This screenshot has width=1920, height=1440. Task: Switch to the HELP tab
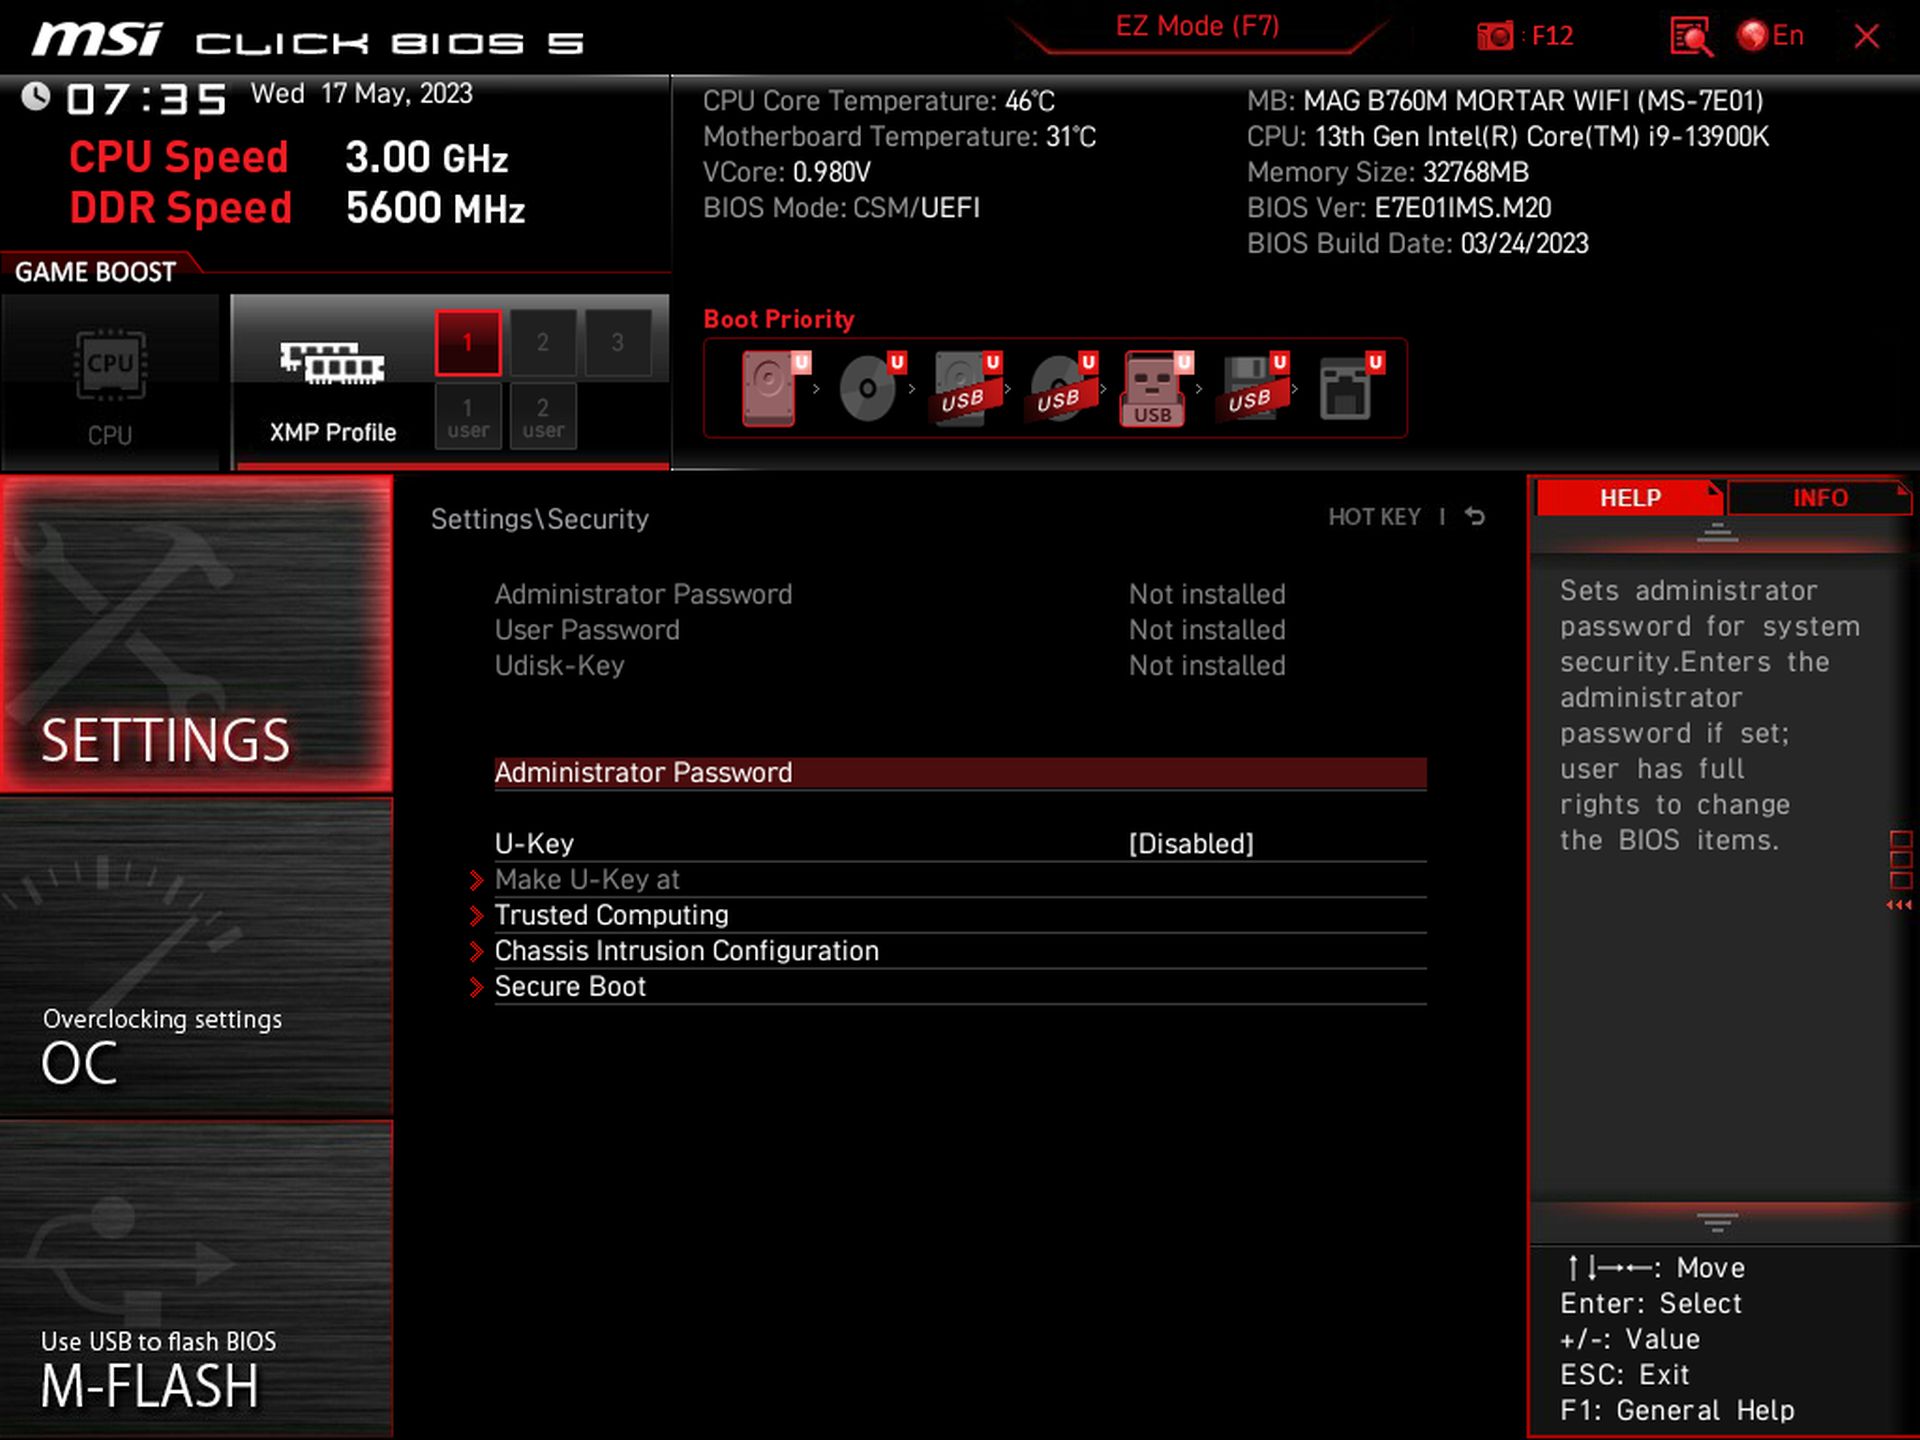point(1629,497)
